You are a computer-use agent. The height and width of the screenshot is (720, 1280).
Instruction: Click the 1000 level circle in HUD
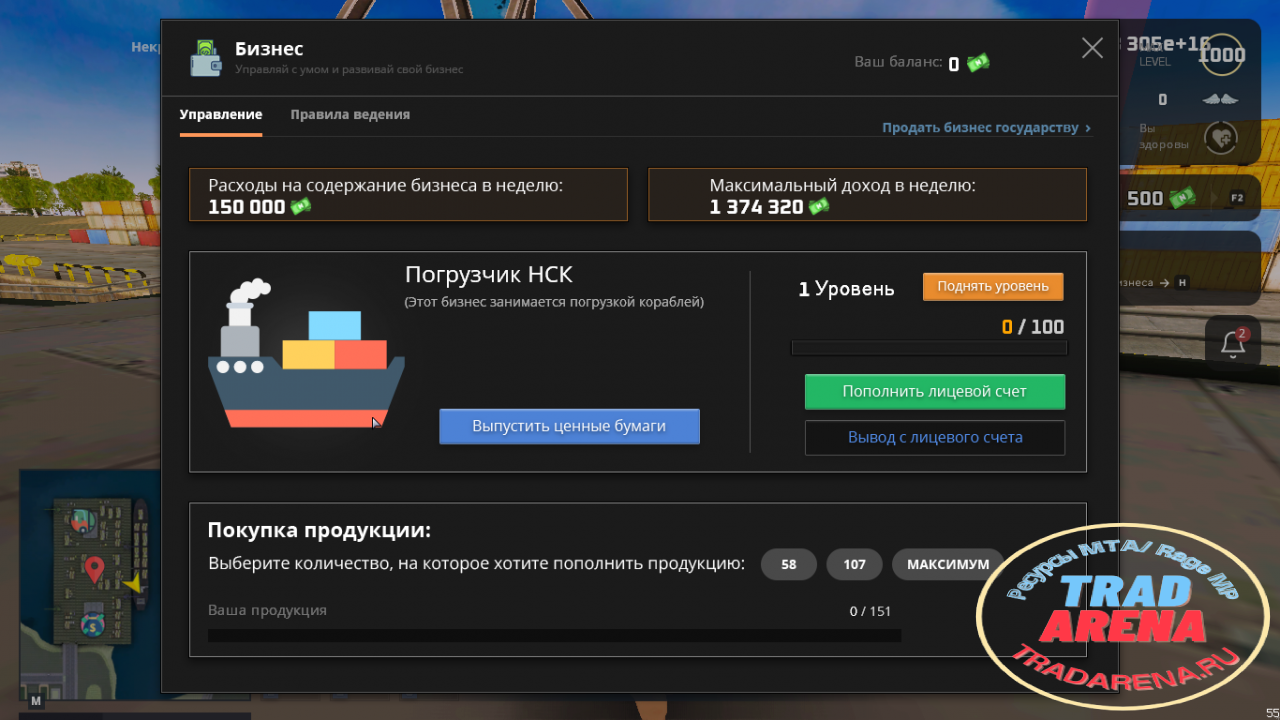1221,55
